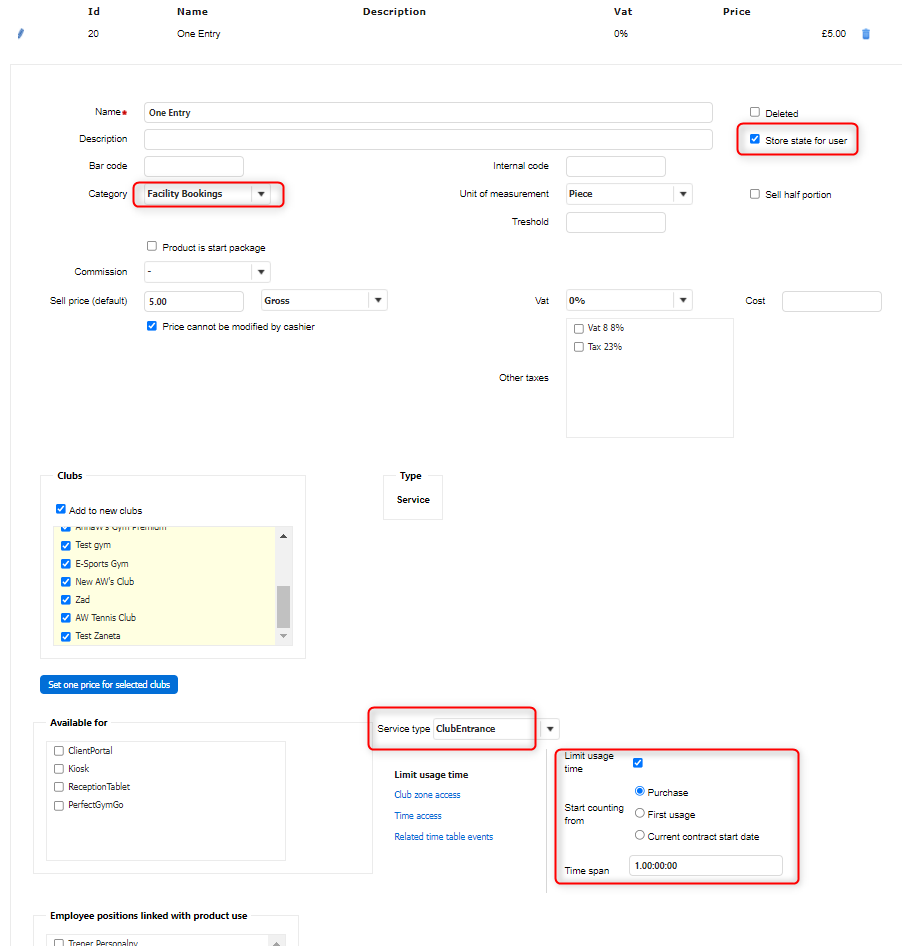This screenshot has height=946, width=902.
Task: Click the Bar code input field
Action: click(x=194, y=166)
